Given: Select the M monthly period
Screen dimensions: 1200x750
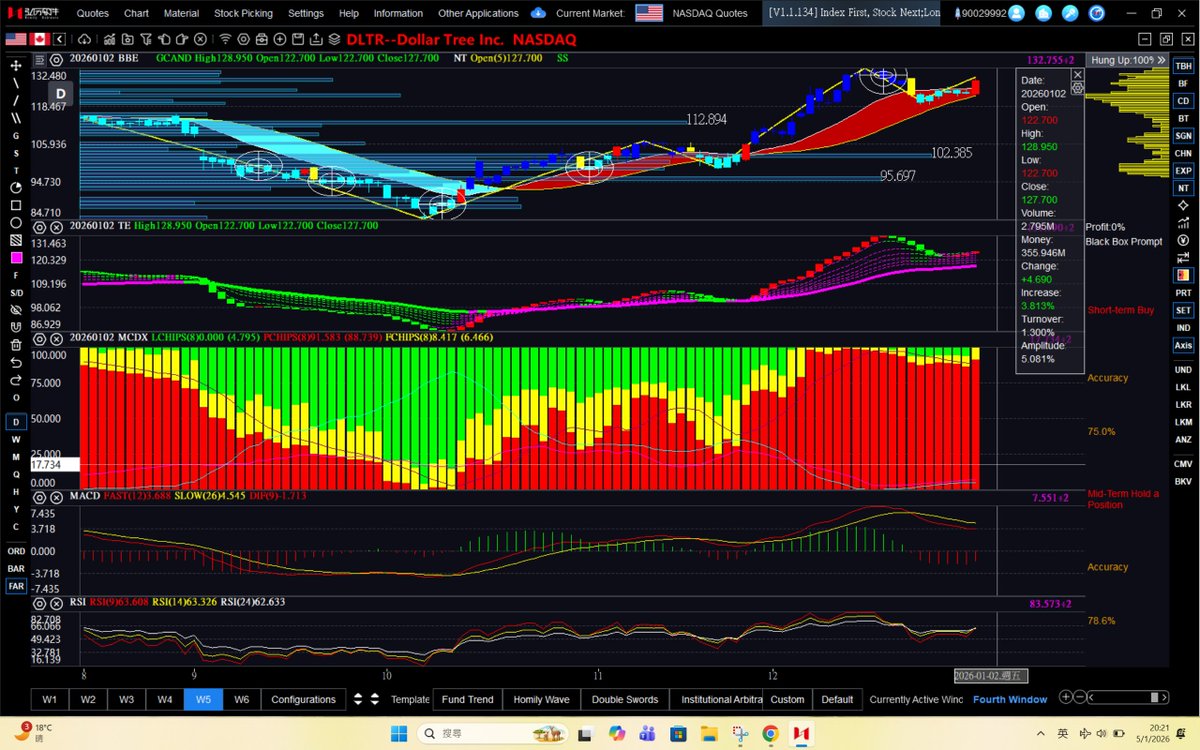Looking at the screenshot, I should (x=15, y=457).
